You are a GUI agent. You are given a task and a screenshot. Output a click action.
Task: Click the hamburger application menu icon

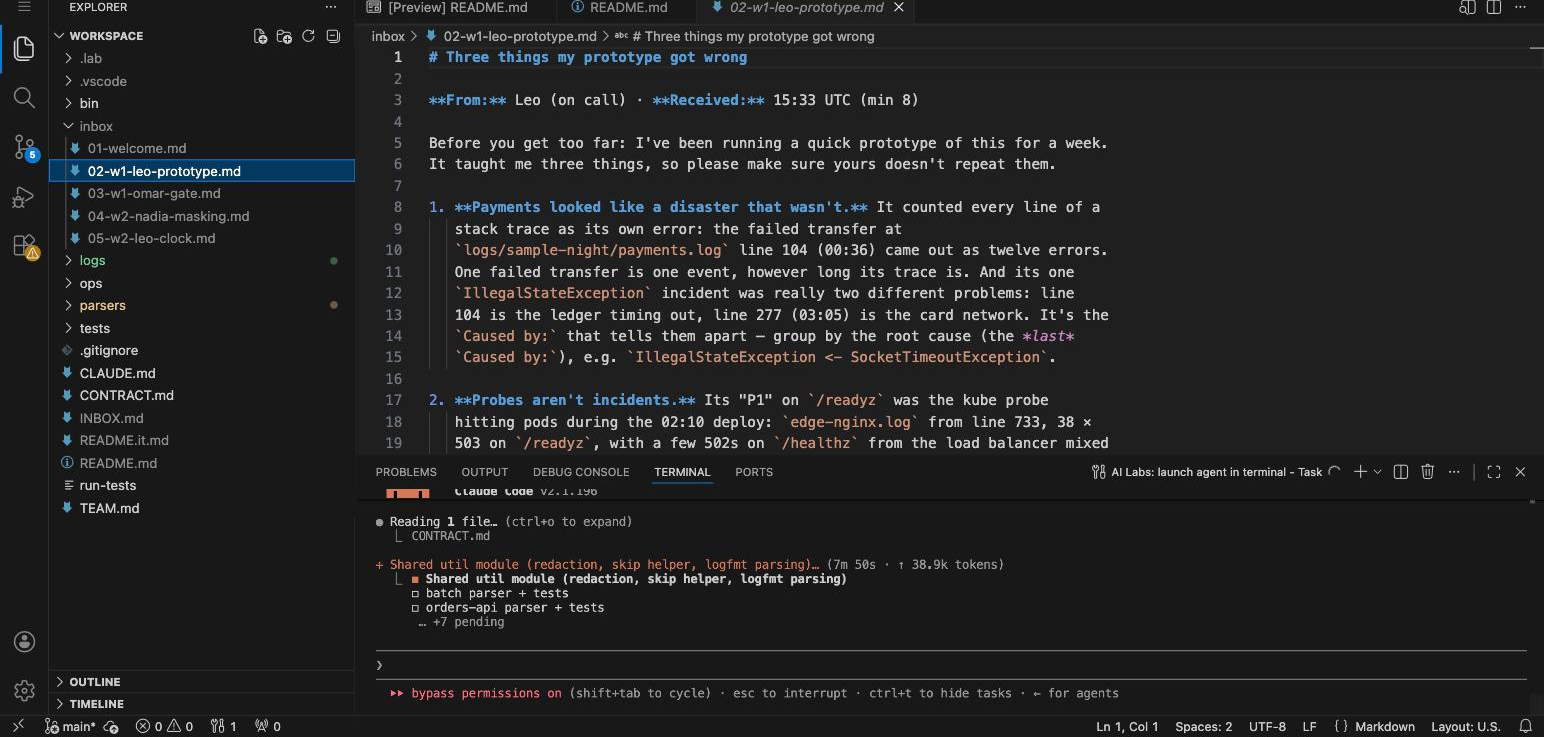(24, 7)
